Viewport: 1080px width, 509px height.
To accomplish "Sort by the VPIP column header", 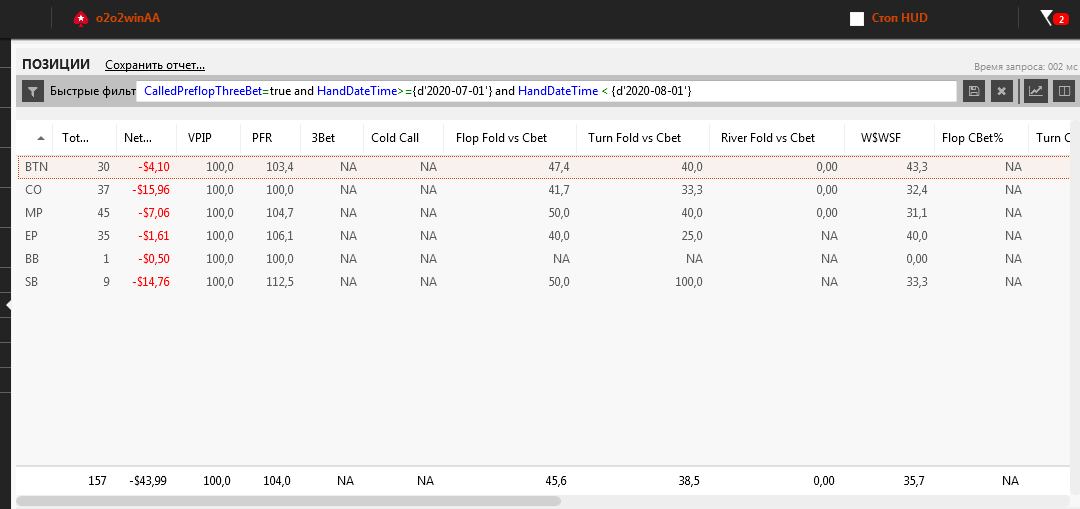I will (x=208, y=138).
